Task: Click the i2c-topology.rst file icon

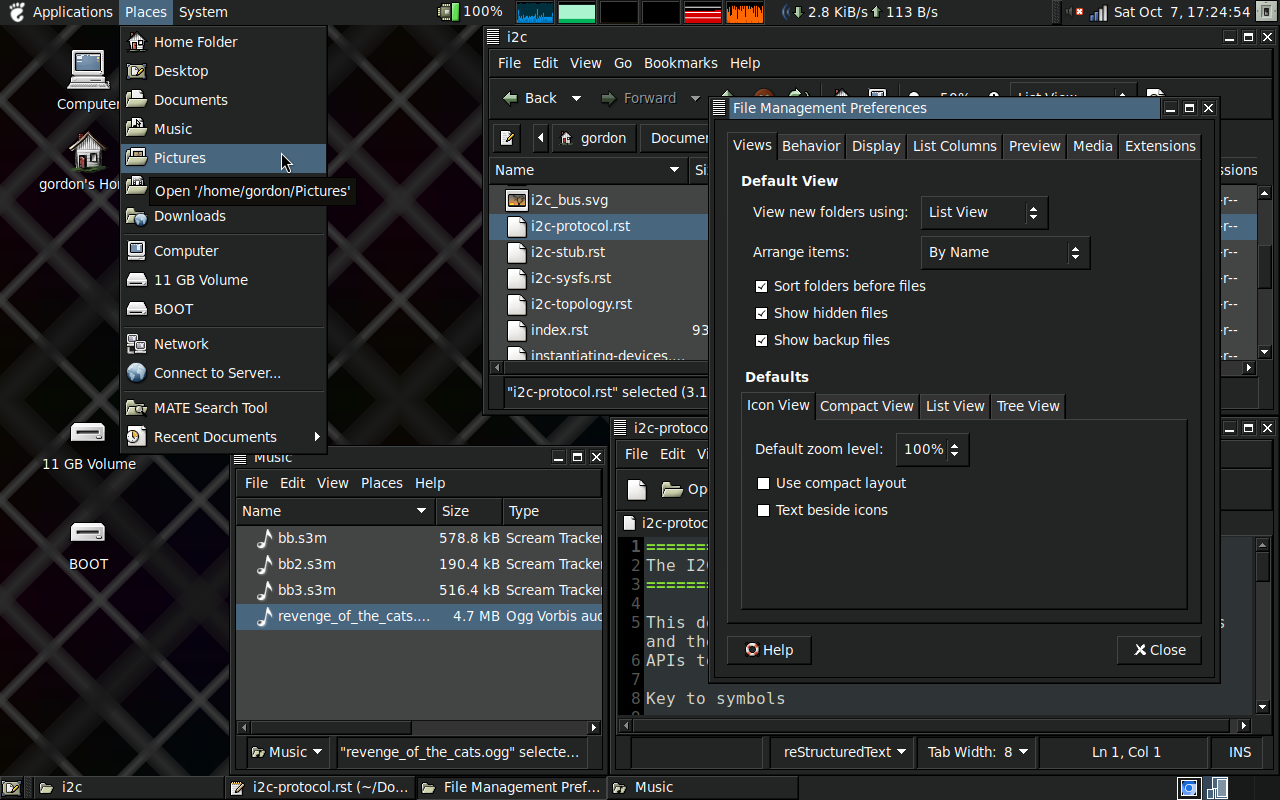Action: [516, 304]
